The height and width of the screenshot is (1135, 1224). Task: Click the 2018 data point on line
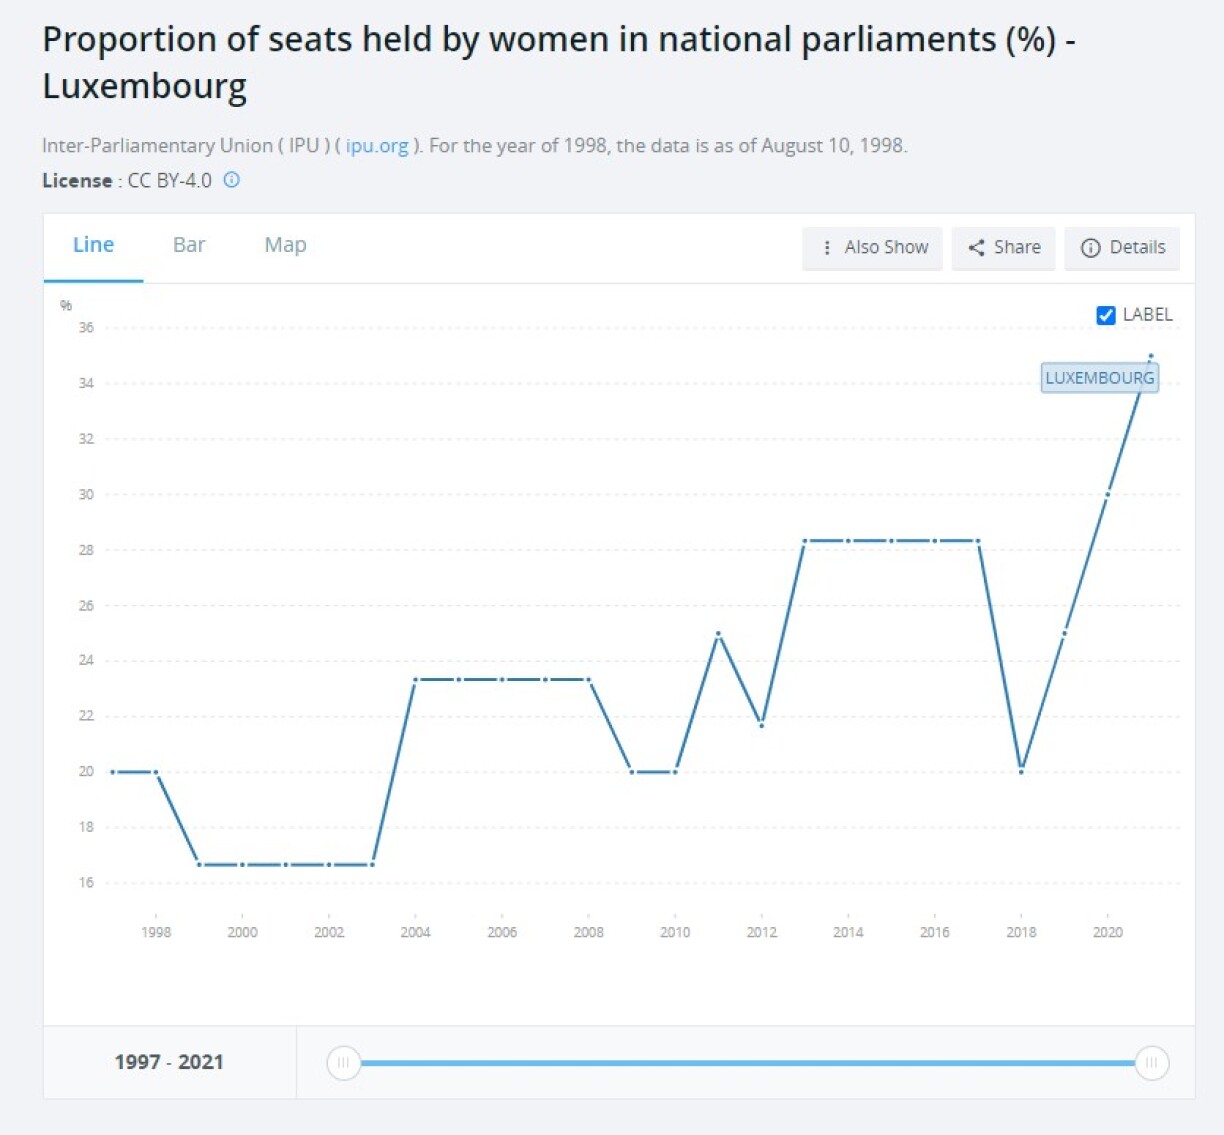(x=1021, y=771)
